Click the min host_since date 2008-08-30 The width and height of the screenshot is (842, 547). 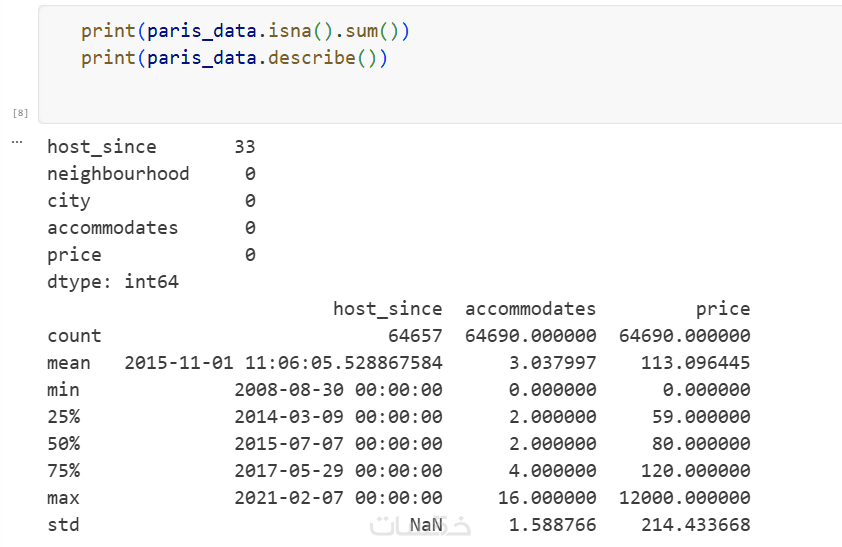338,390
